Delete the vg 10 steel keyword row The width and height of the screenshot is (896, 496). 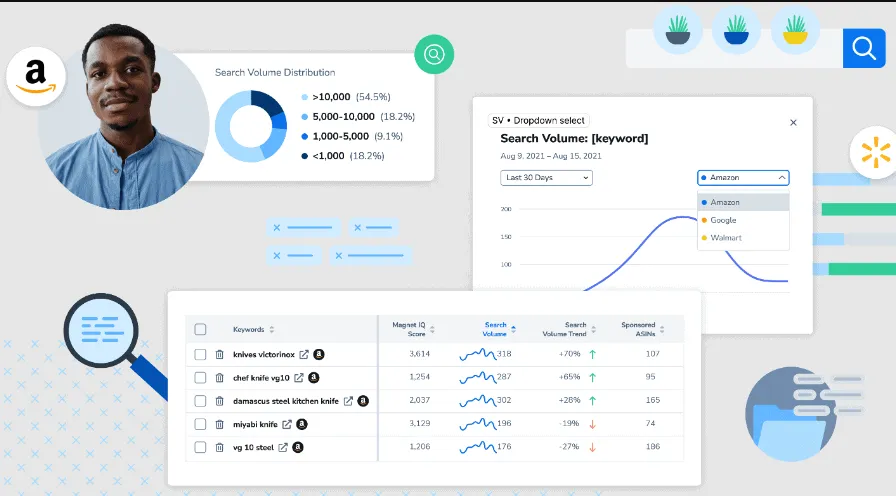point(219,447)
